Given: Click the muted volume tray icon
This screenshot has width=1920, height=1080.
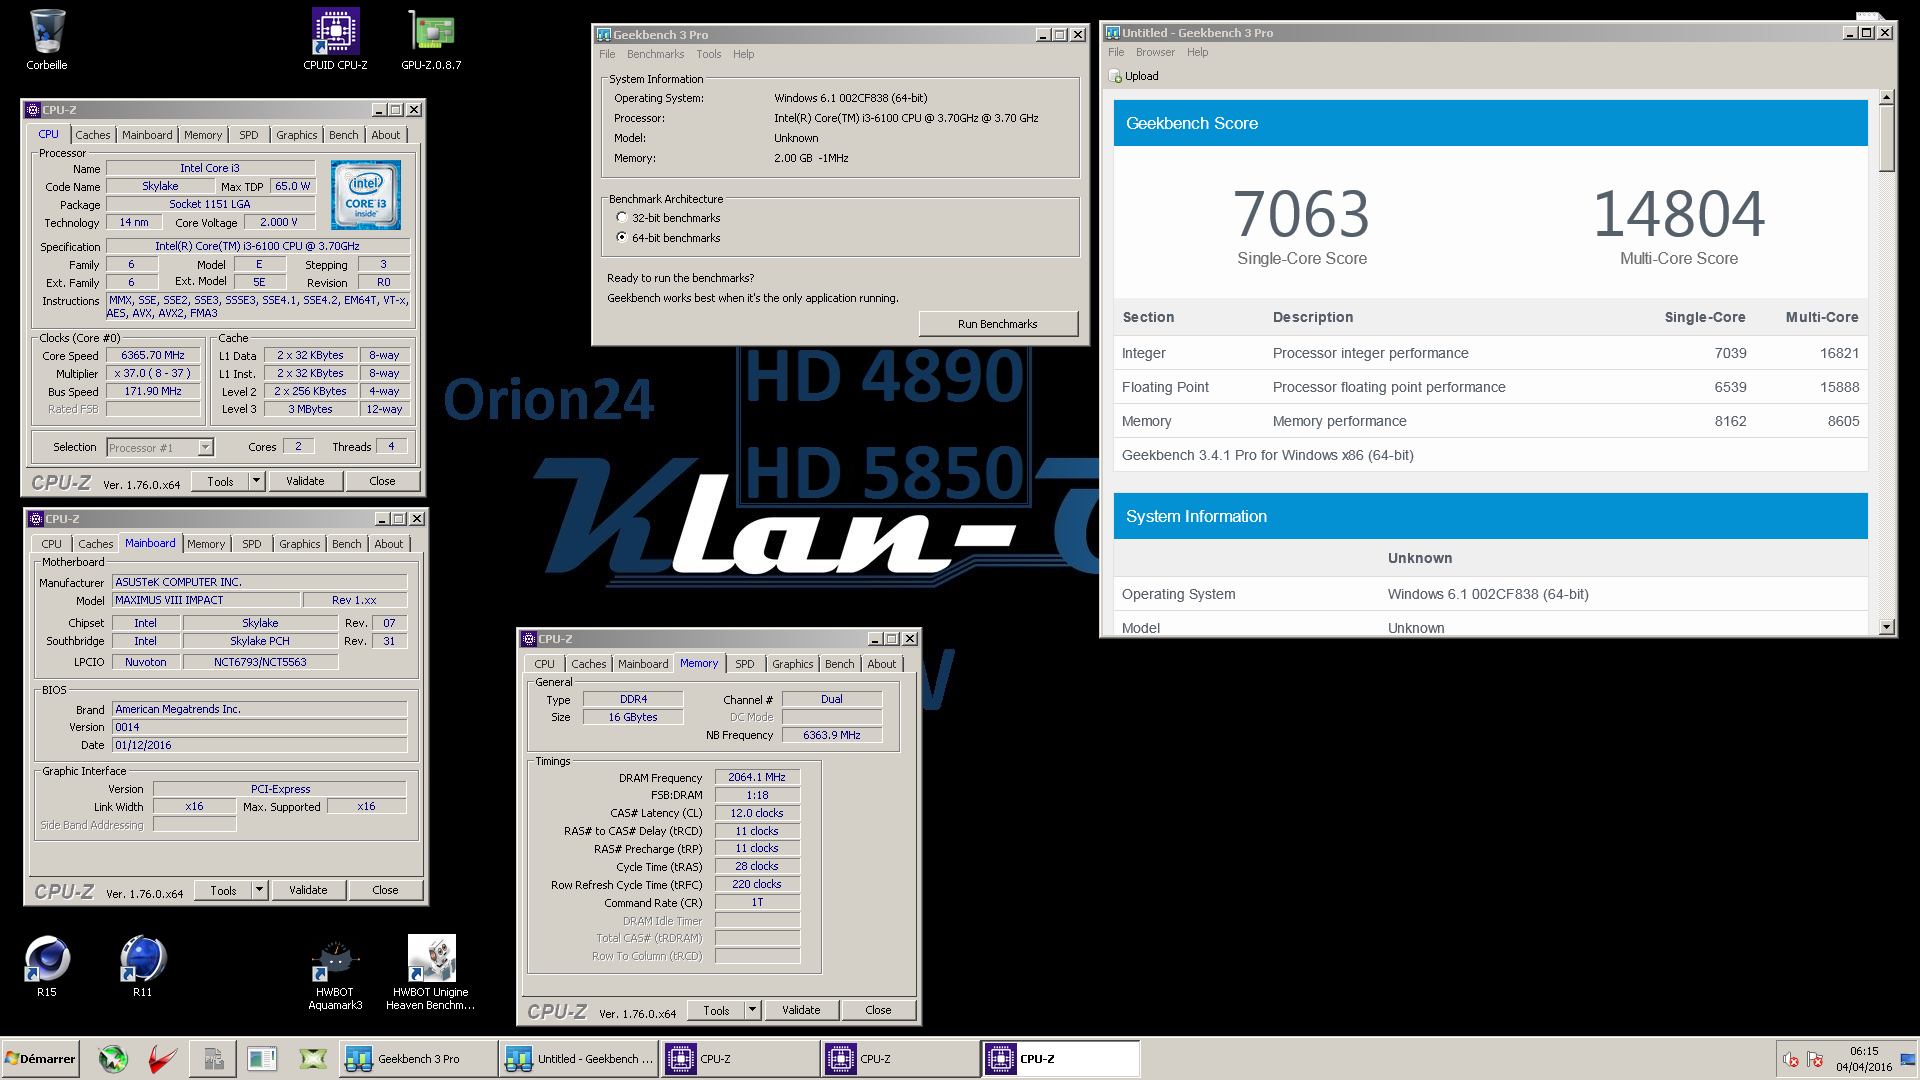Looking at the screenshot, I should 1791,1060.
